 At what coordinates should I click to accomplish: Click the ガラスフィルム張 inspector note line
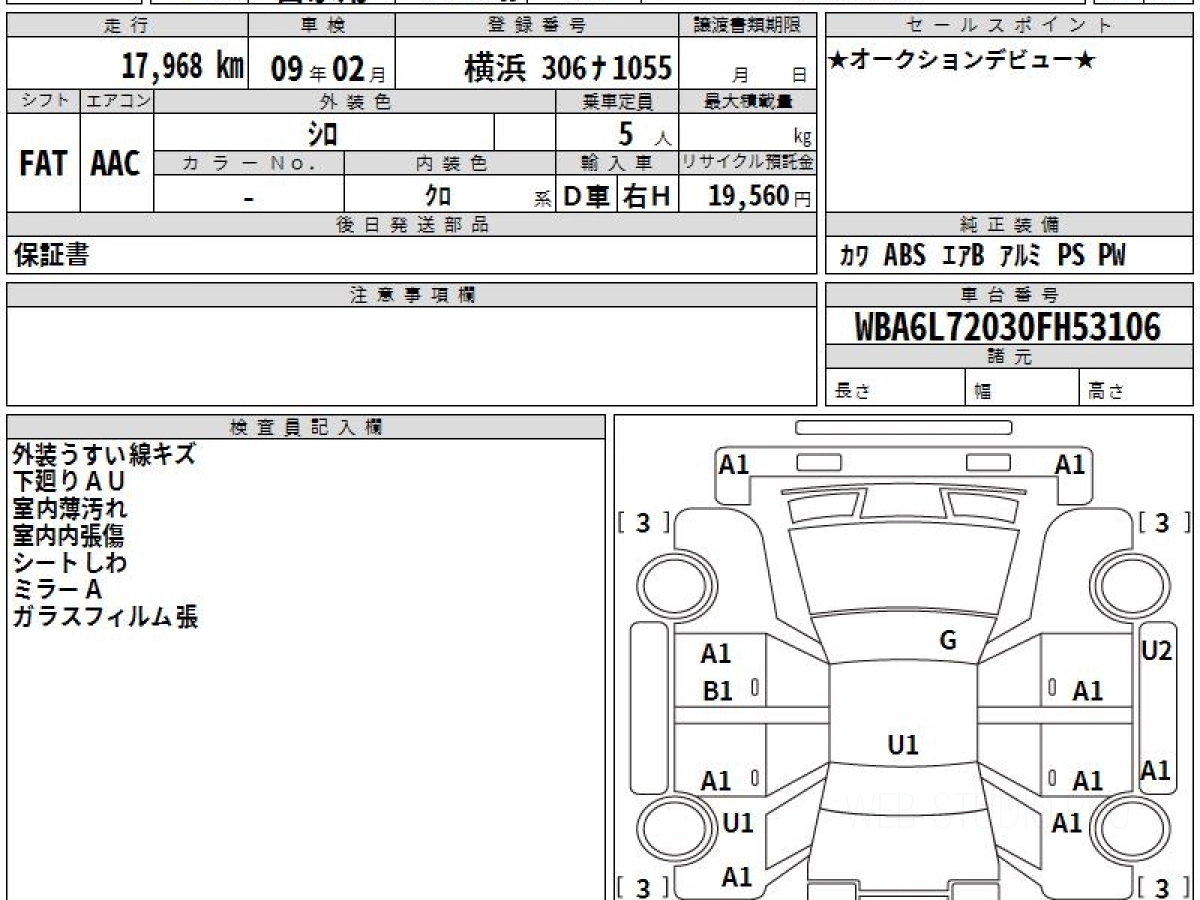pos(105,617)
